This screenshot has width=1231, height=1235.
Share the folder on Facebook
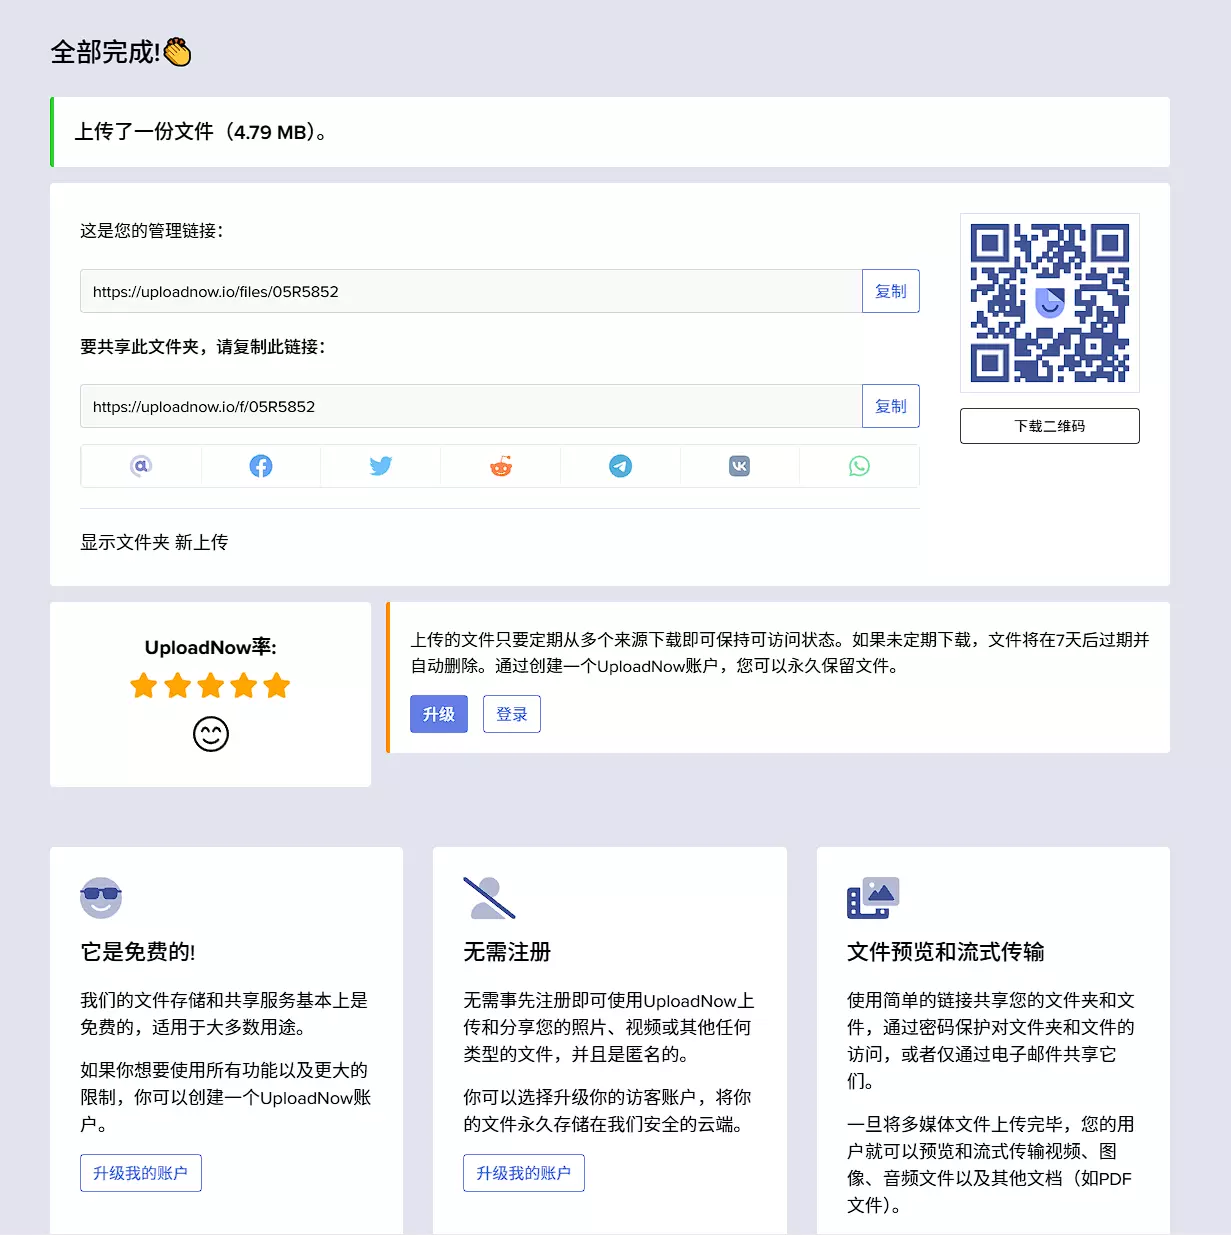[261, 466]
